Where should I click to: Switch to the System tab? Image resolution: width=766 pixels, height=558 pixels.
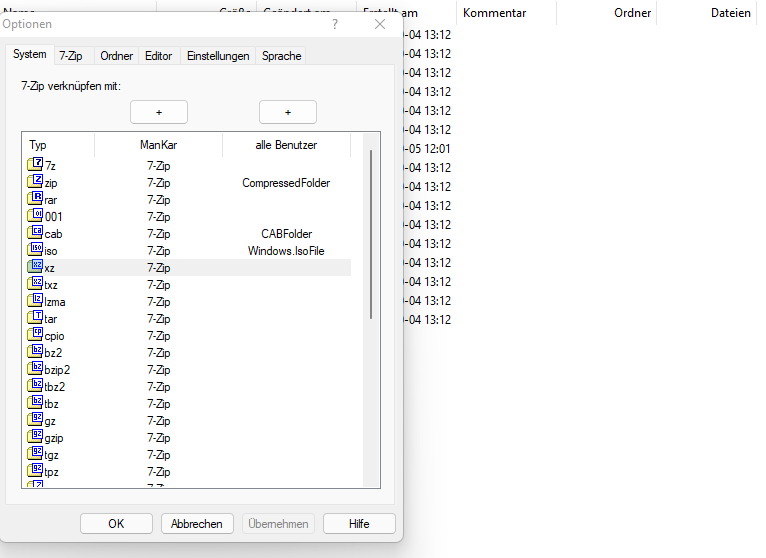click(x=30, y=54)
